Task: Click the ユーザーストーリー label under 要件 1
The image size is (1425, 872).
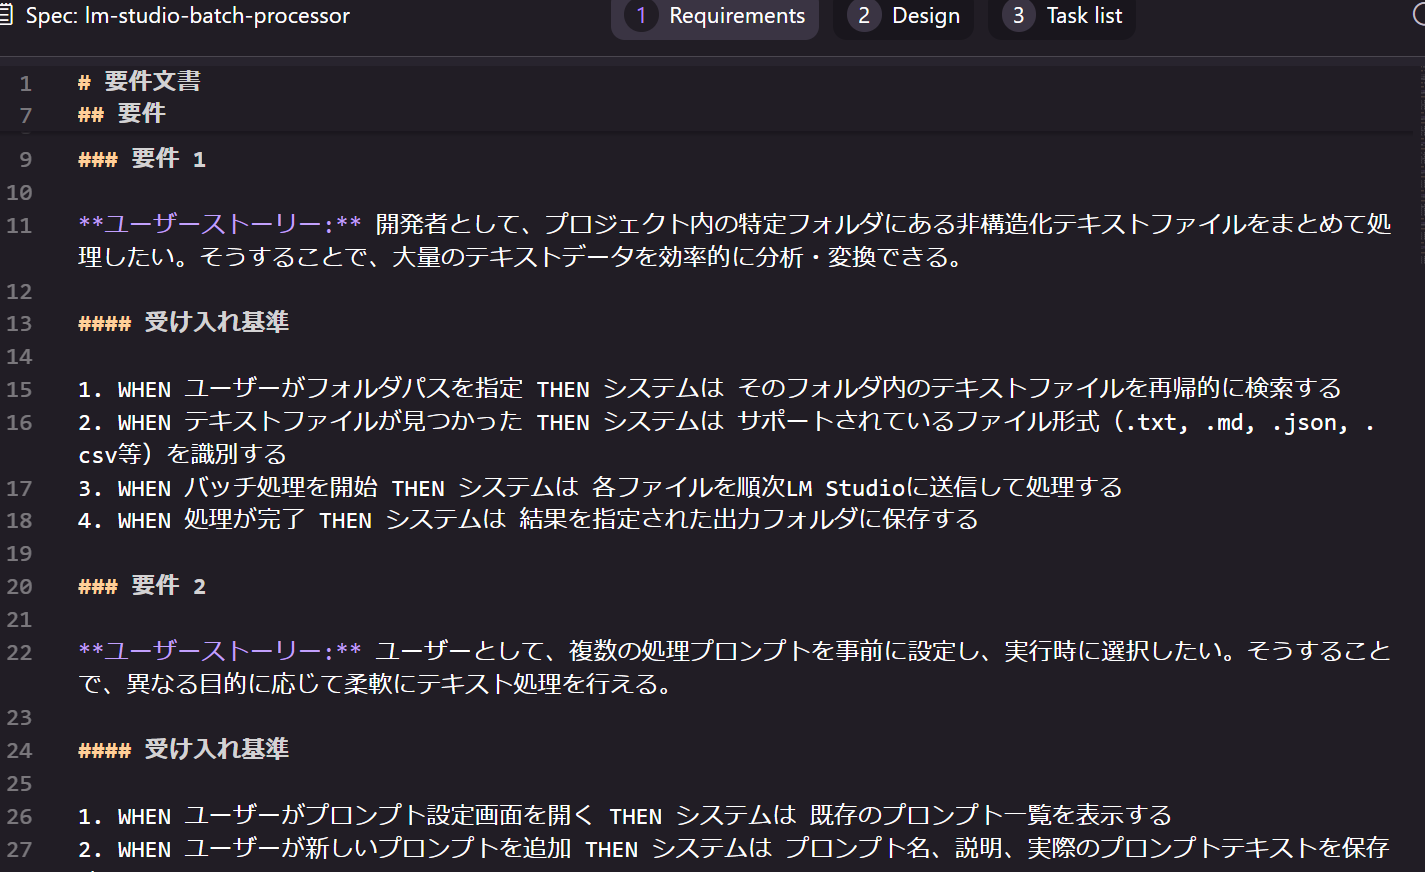Action: pyautogui.click(x=215, y=225)
